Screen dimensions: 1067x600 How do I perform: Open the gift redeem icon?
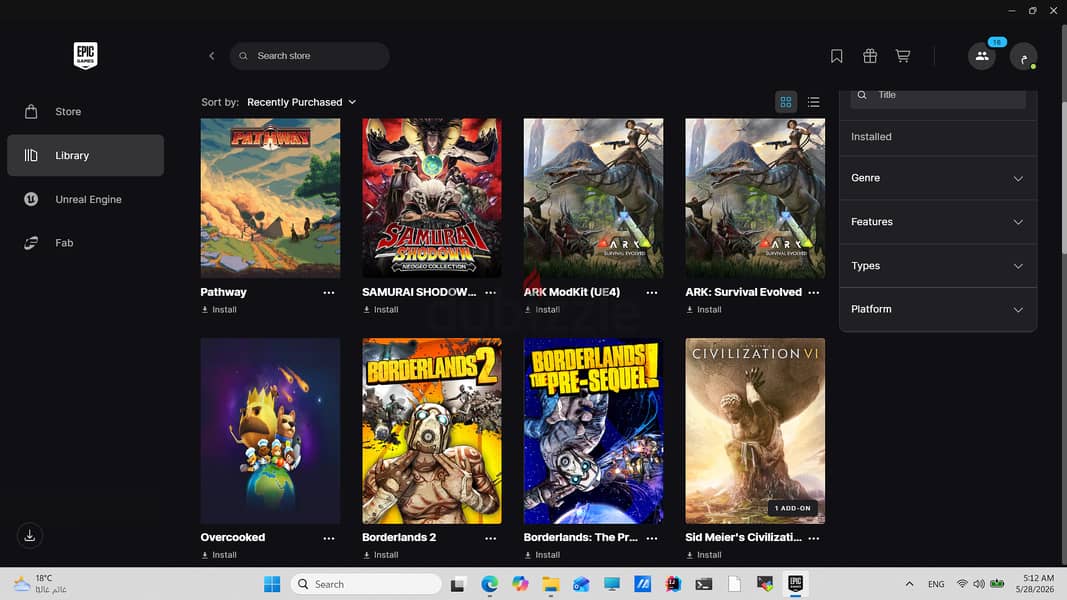[x=870, y=56]
